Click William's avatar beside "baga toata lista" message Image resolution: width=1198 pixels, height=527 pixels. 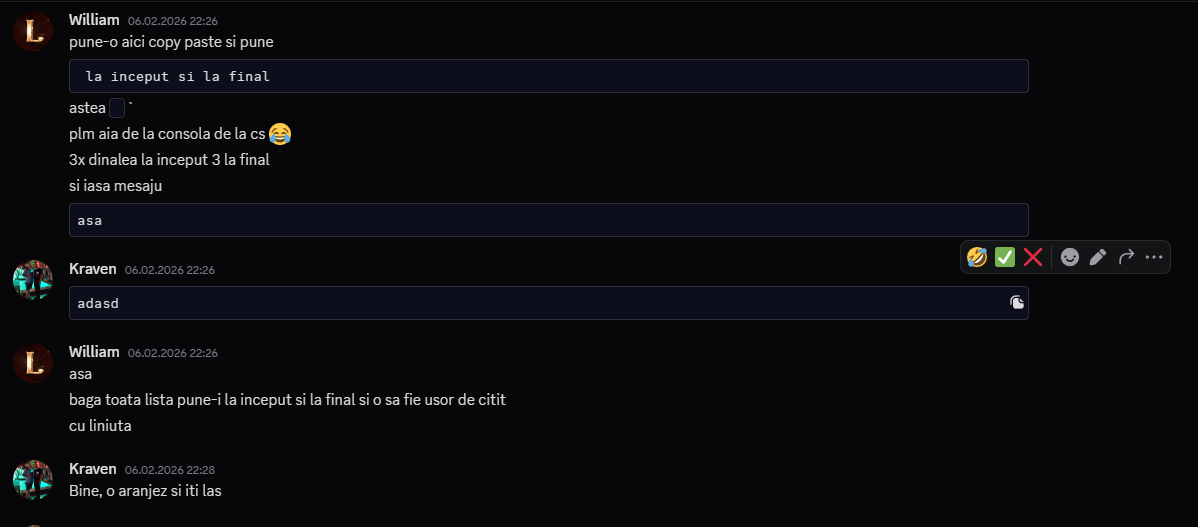[x=33, y=363]
